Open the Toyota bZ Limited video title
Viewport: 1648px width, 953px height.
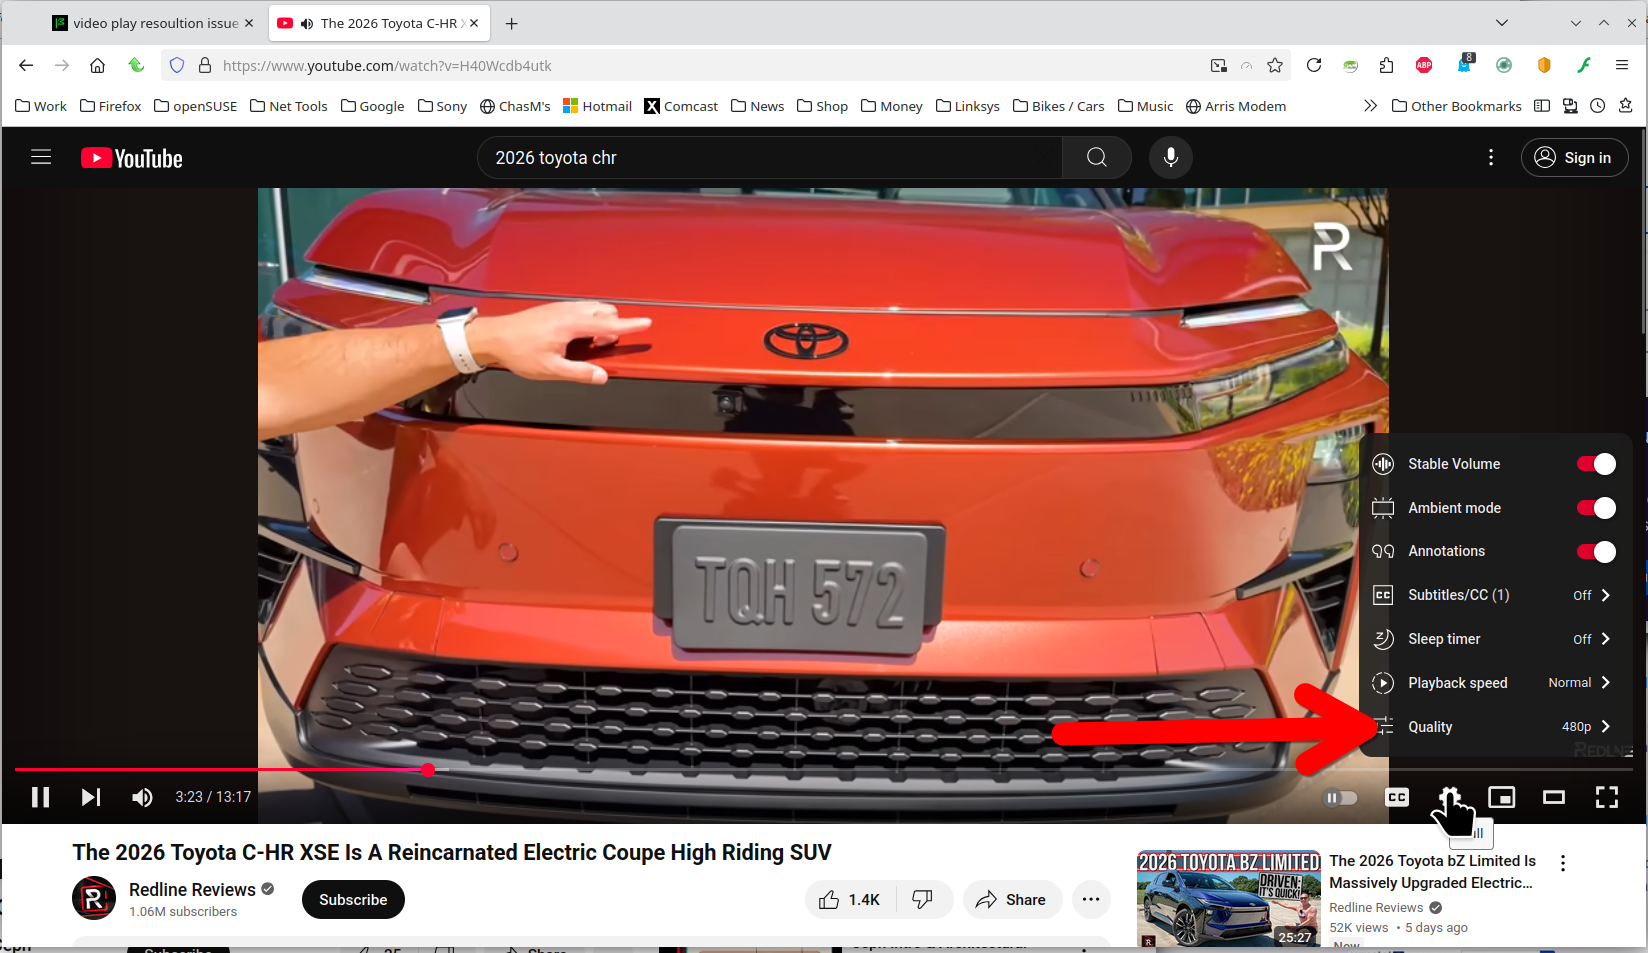1432,872
